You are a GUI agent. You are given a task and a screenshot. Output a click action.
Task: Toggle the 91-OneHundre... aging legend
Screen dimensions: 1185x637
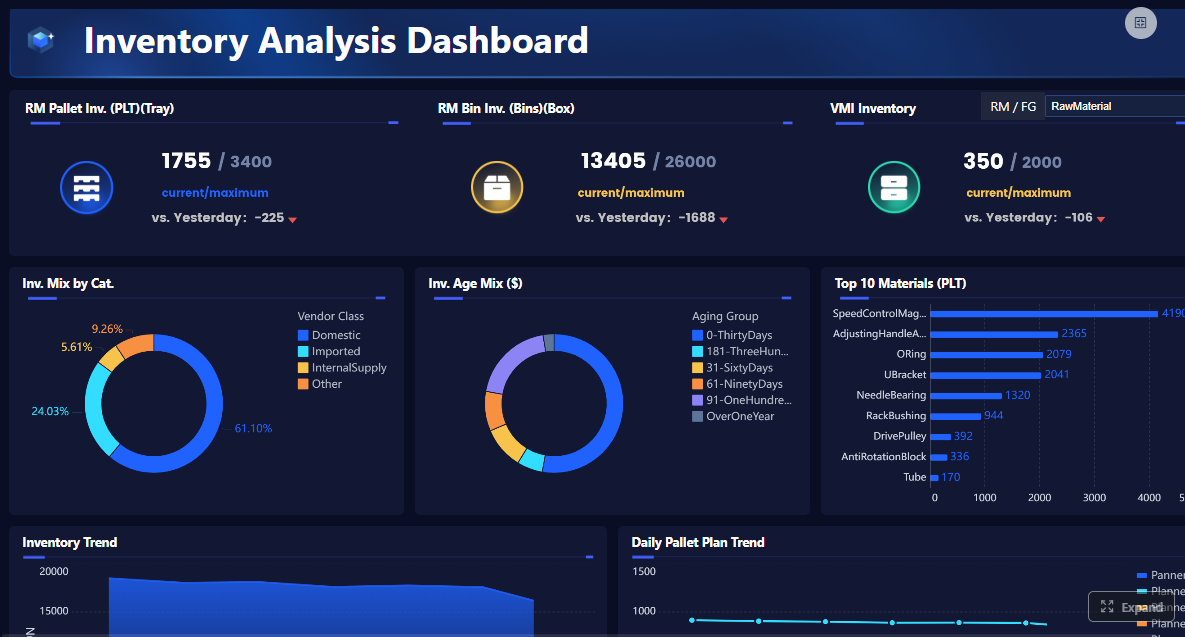[x=742, y=400]
